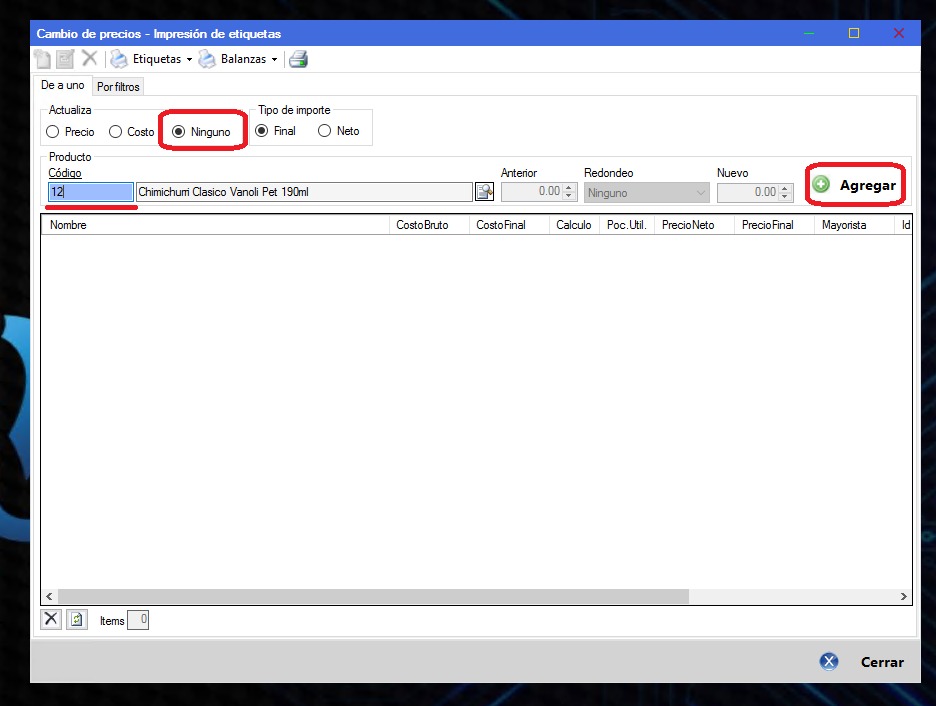Switch to the Por filtros tab
The image size is (936, 706).
click(x=118, y=87)
